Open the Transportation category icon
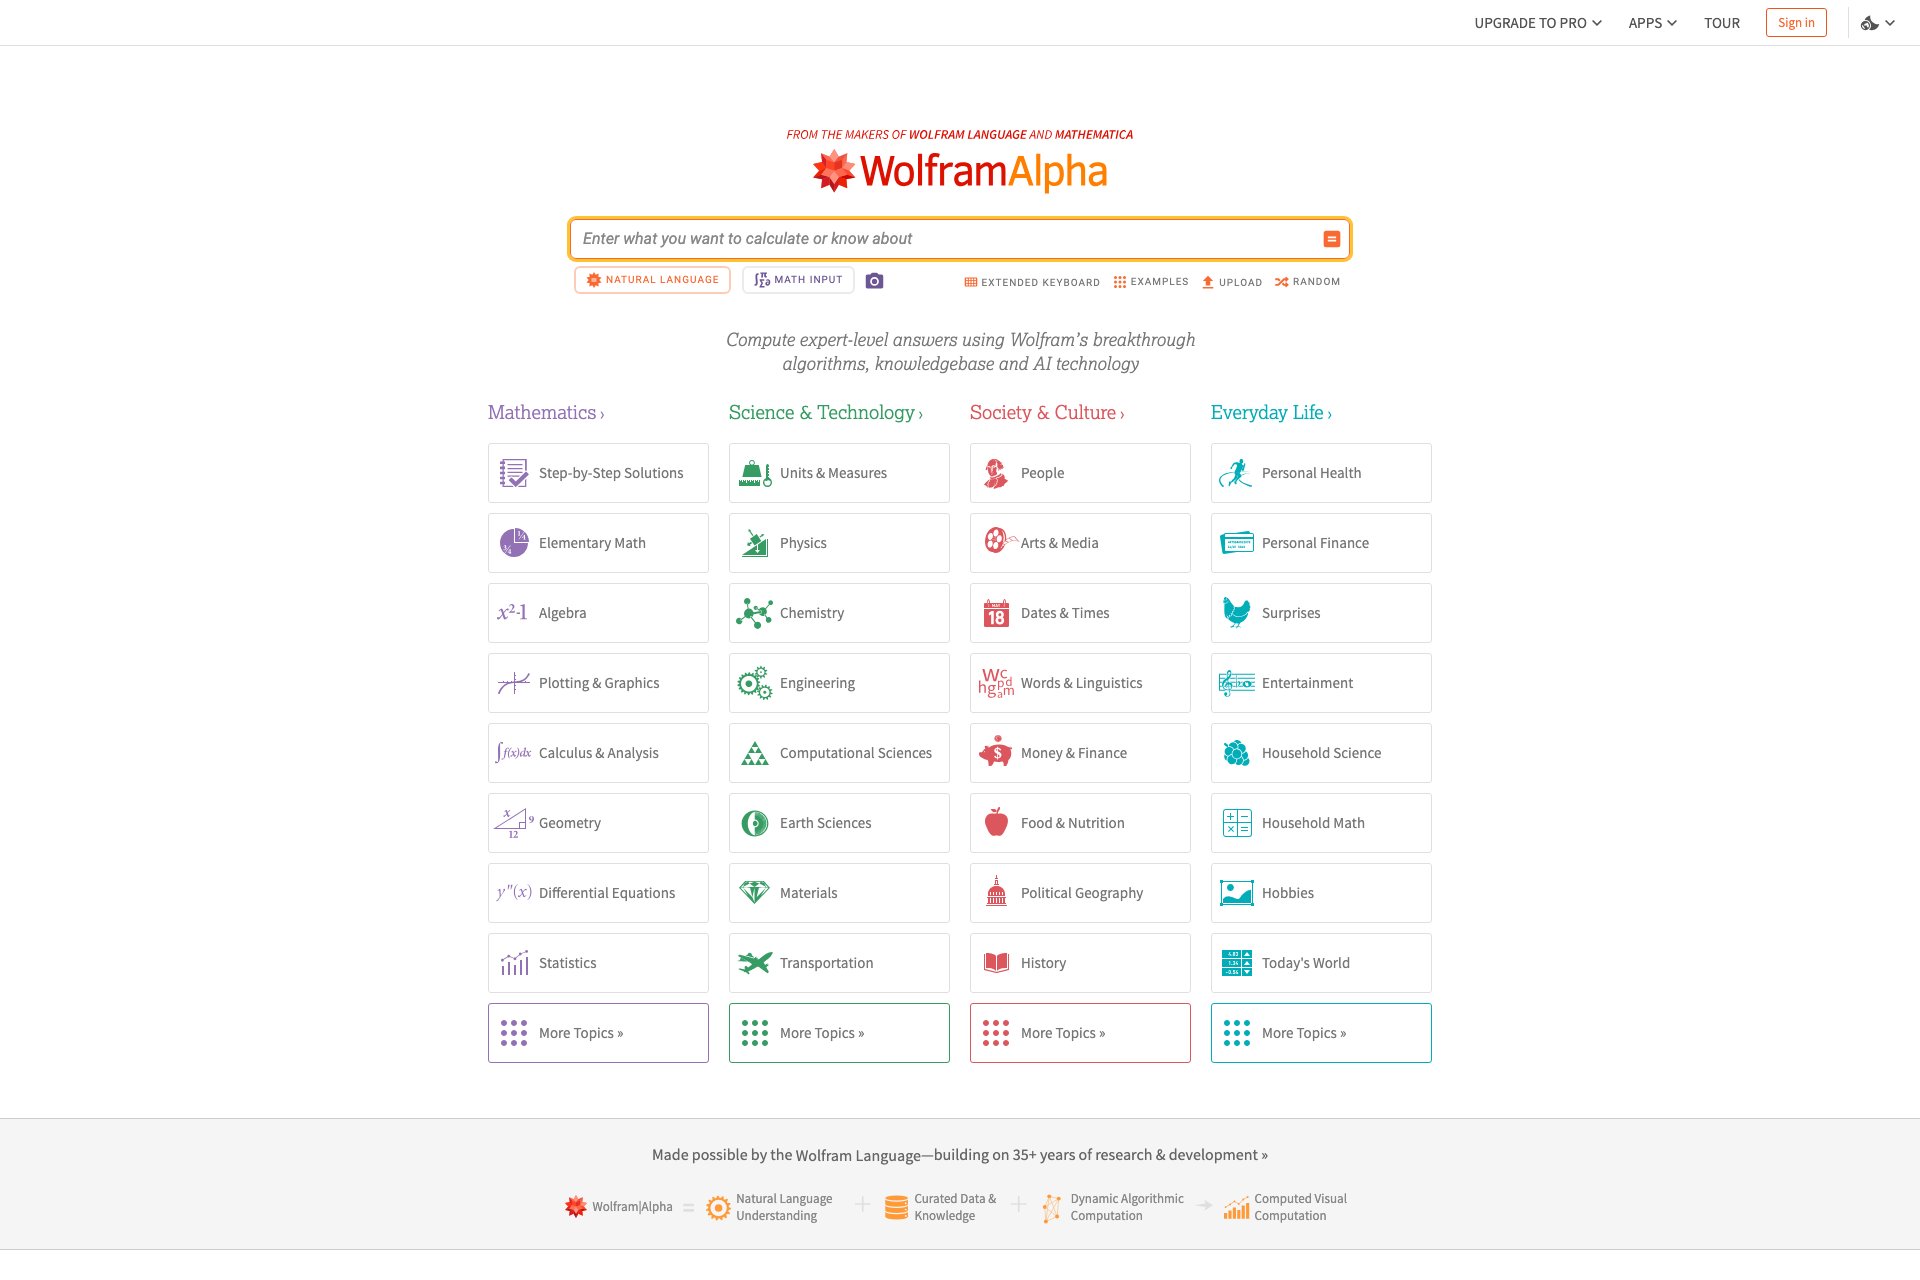The image size is (1920, 1280). (755, 962)
